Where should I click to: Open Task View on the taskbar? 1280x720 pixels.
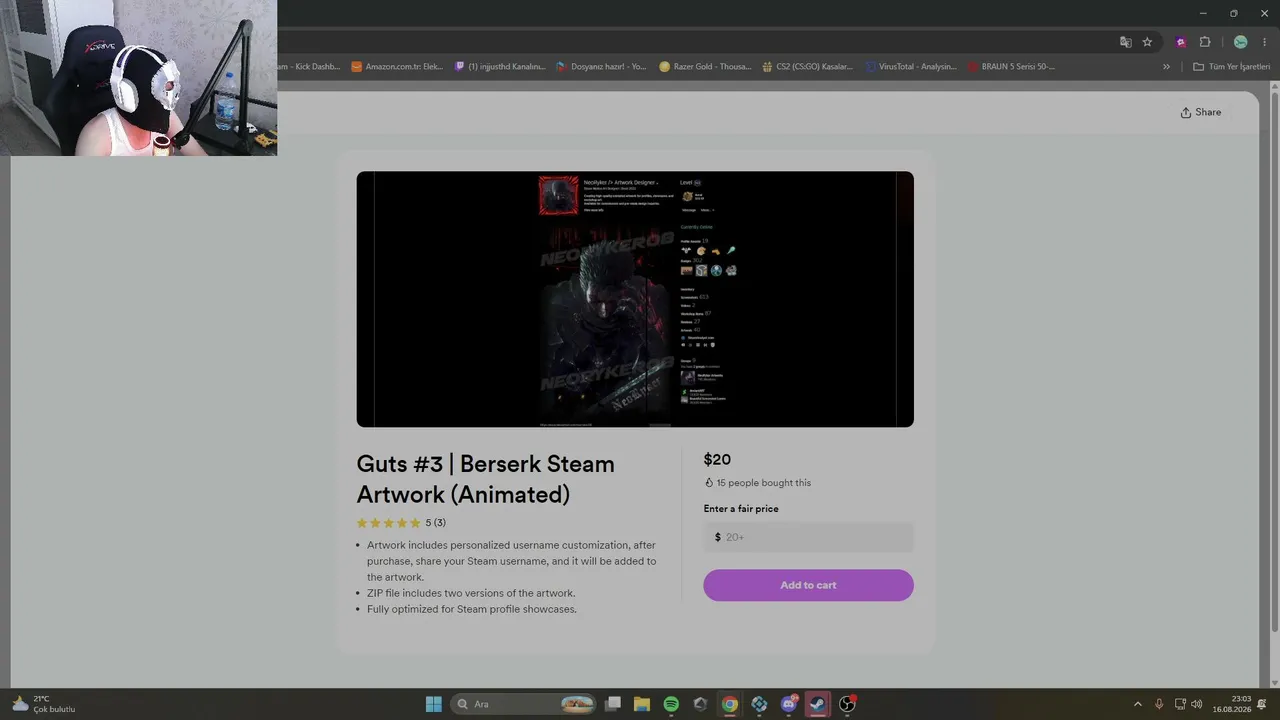click(613, 704)
